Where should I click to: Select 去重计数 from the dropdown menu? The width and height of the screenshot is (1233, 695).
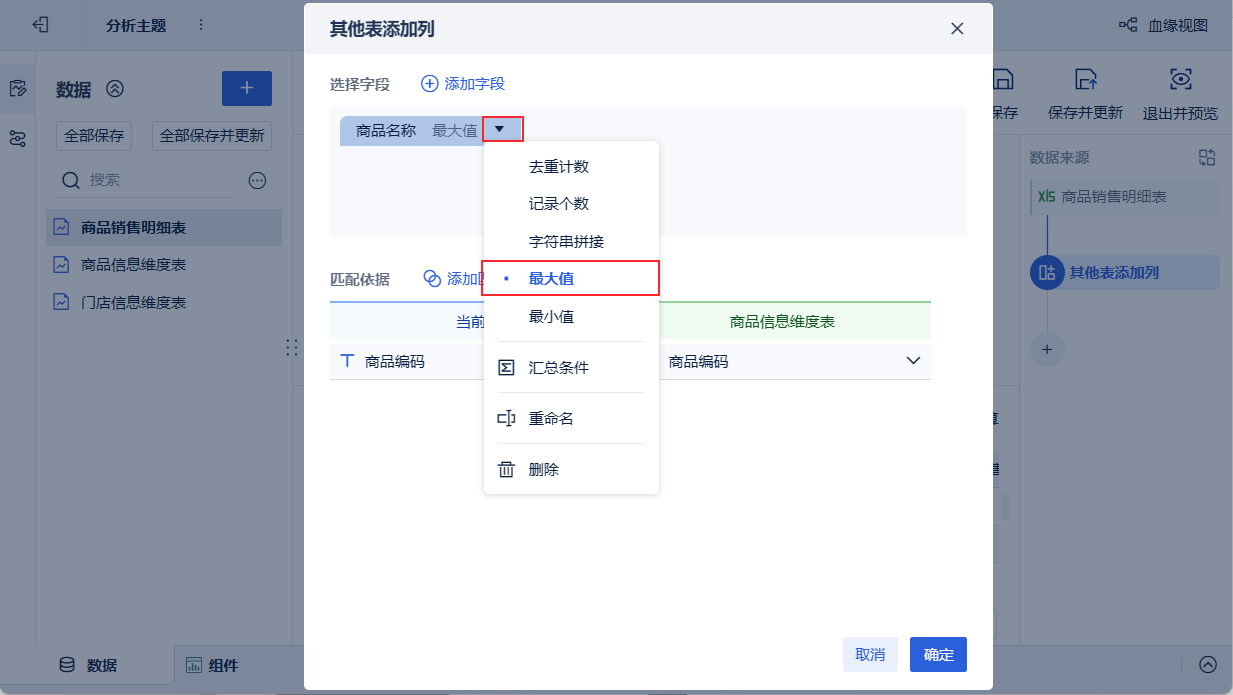(x=558, y=167)
